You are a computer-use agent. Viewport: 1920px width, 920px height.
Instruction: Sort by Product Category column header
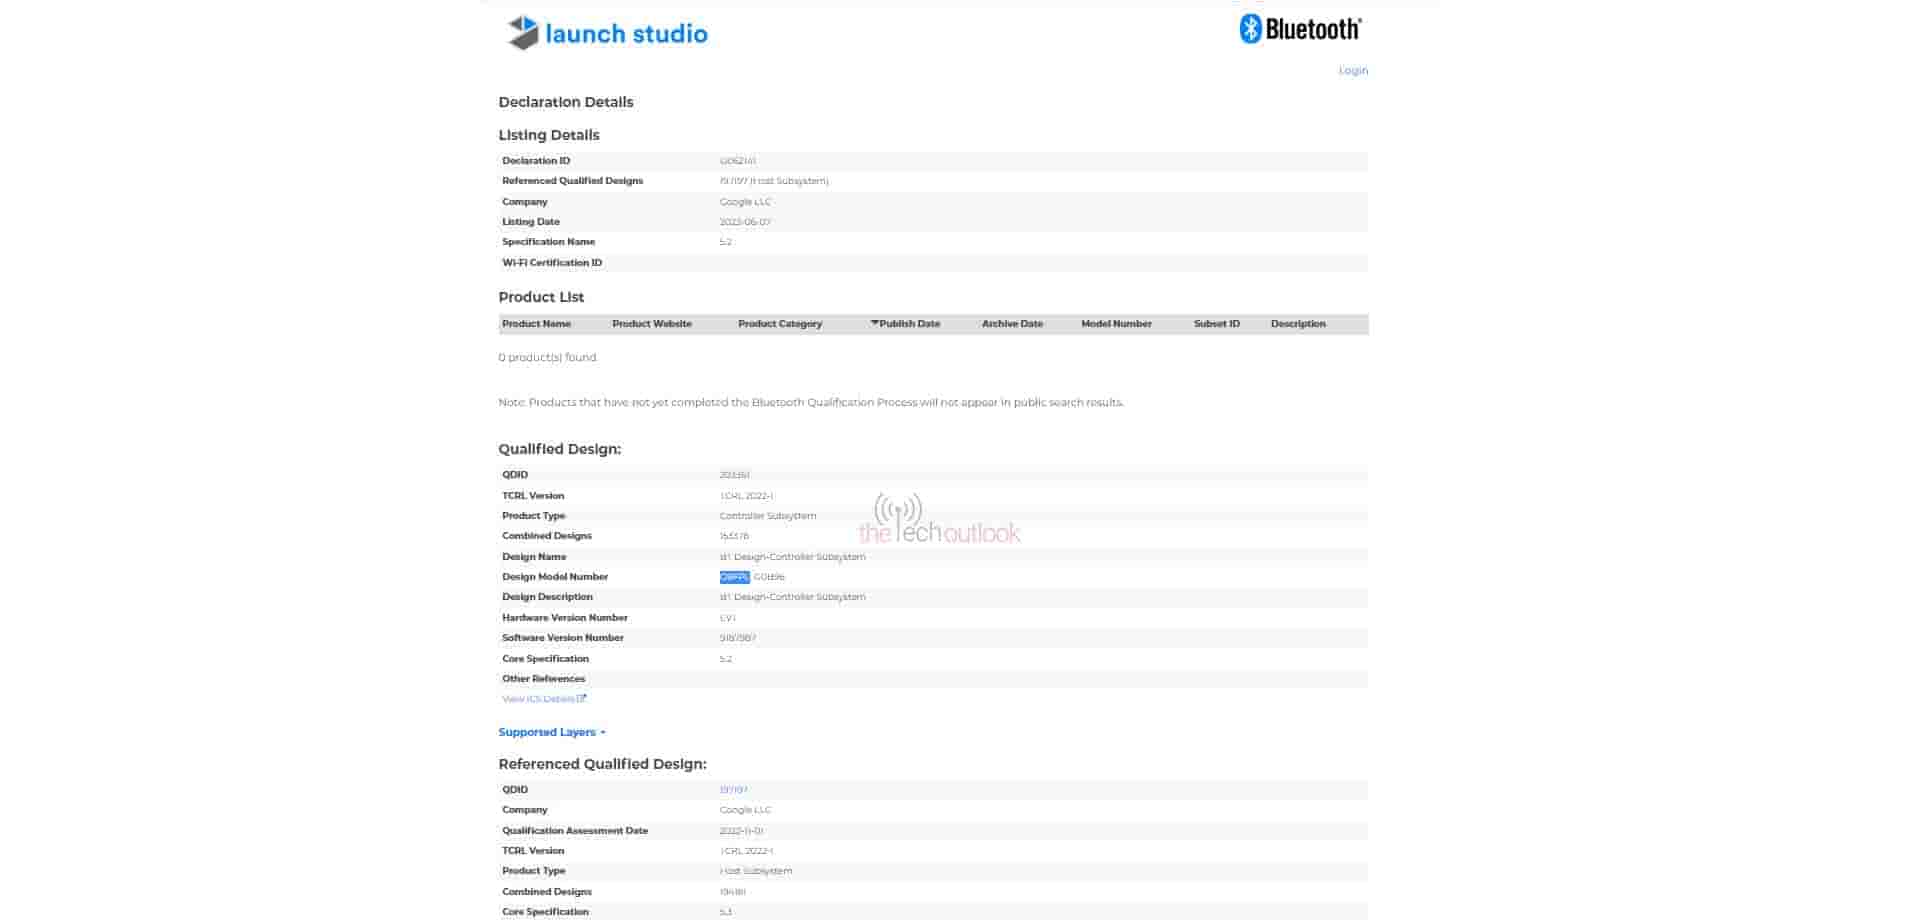(x=779, y=324)
